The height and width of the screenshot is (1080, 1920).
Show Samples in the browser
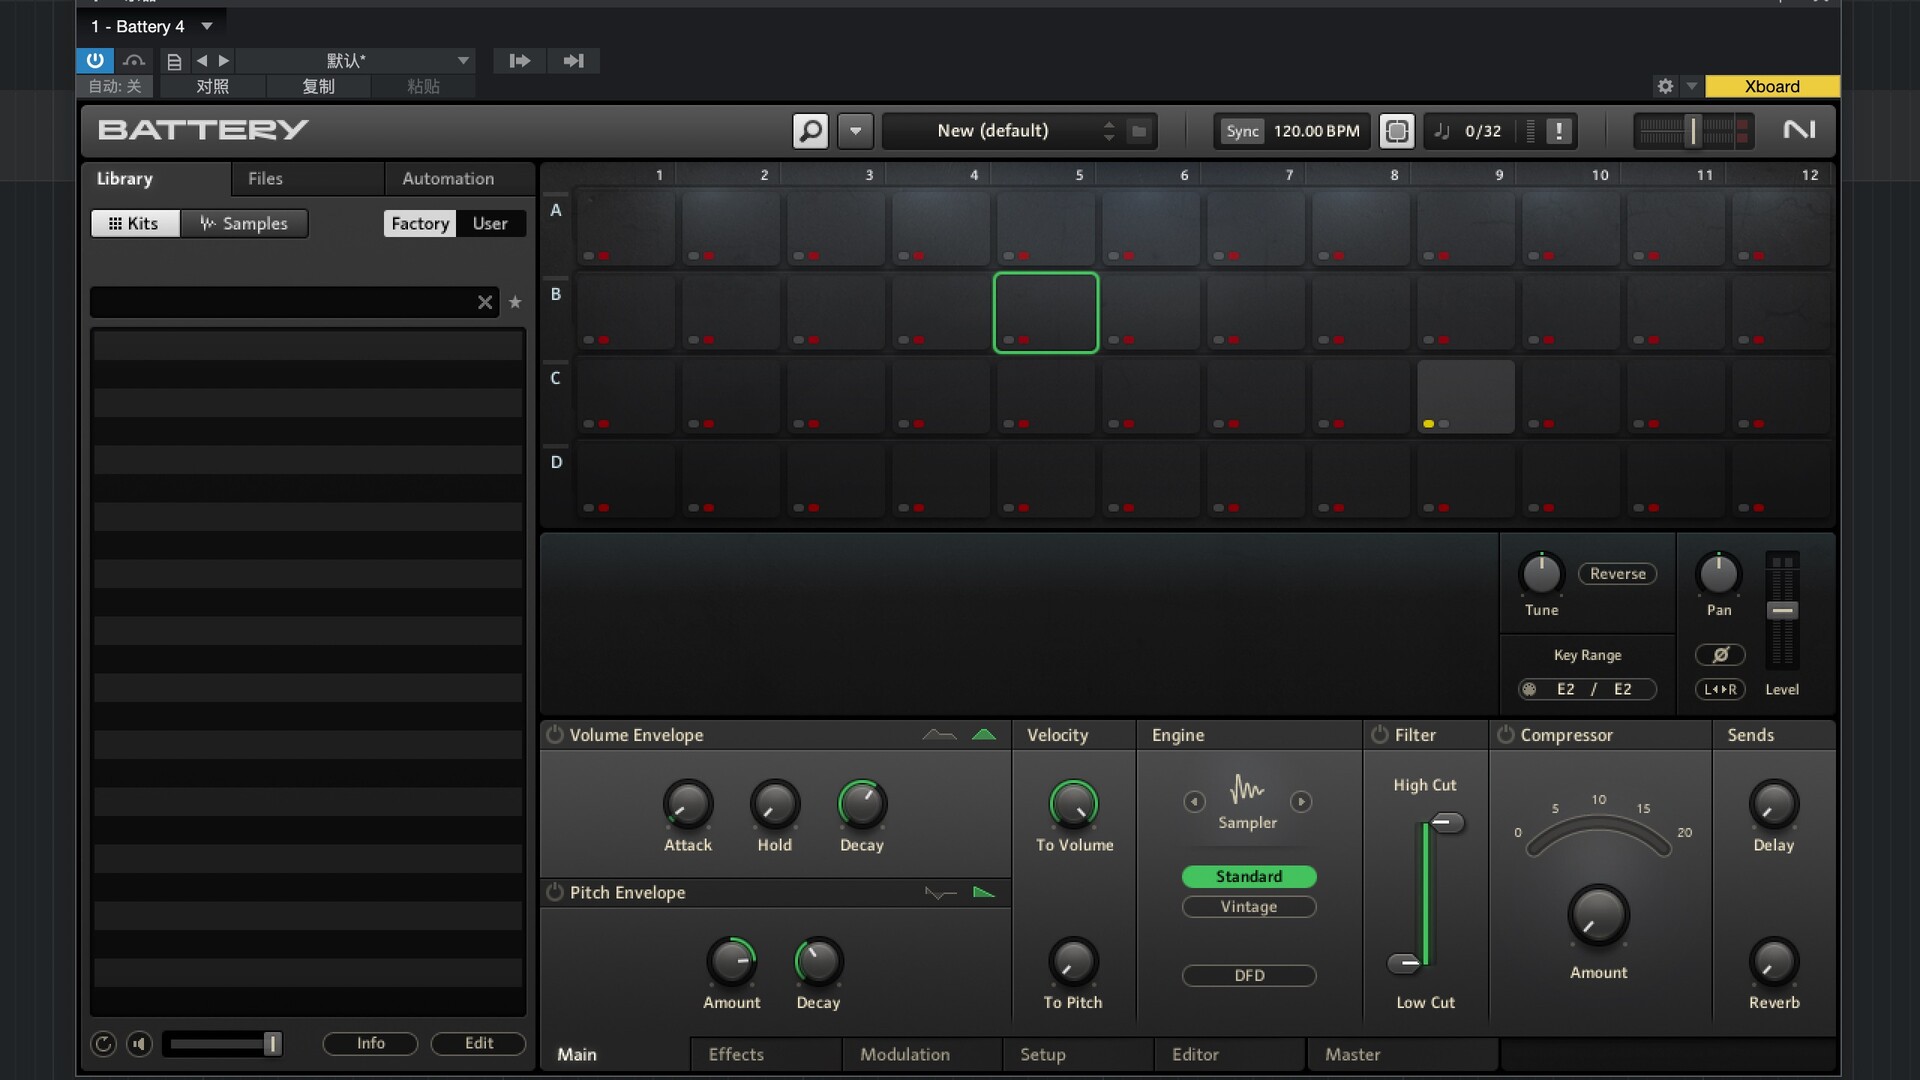(x=244, y=223)
